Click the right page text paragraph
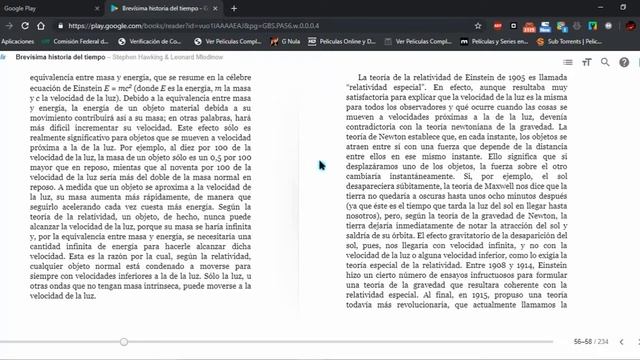 (x=456, y=191)
